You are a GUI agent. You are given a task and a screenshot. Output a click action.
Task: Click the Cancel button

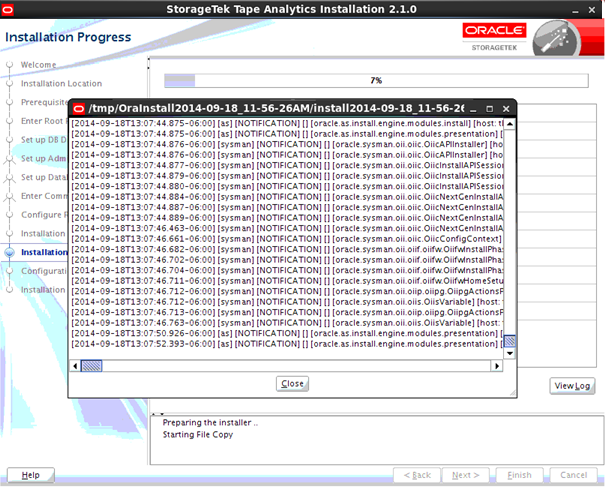tap(573, 475)
